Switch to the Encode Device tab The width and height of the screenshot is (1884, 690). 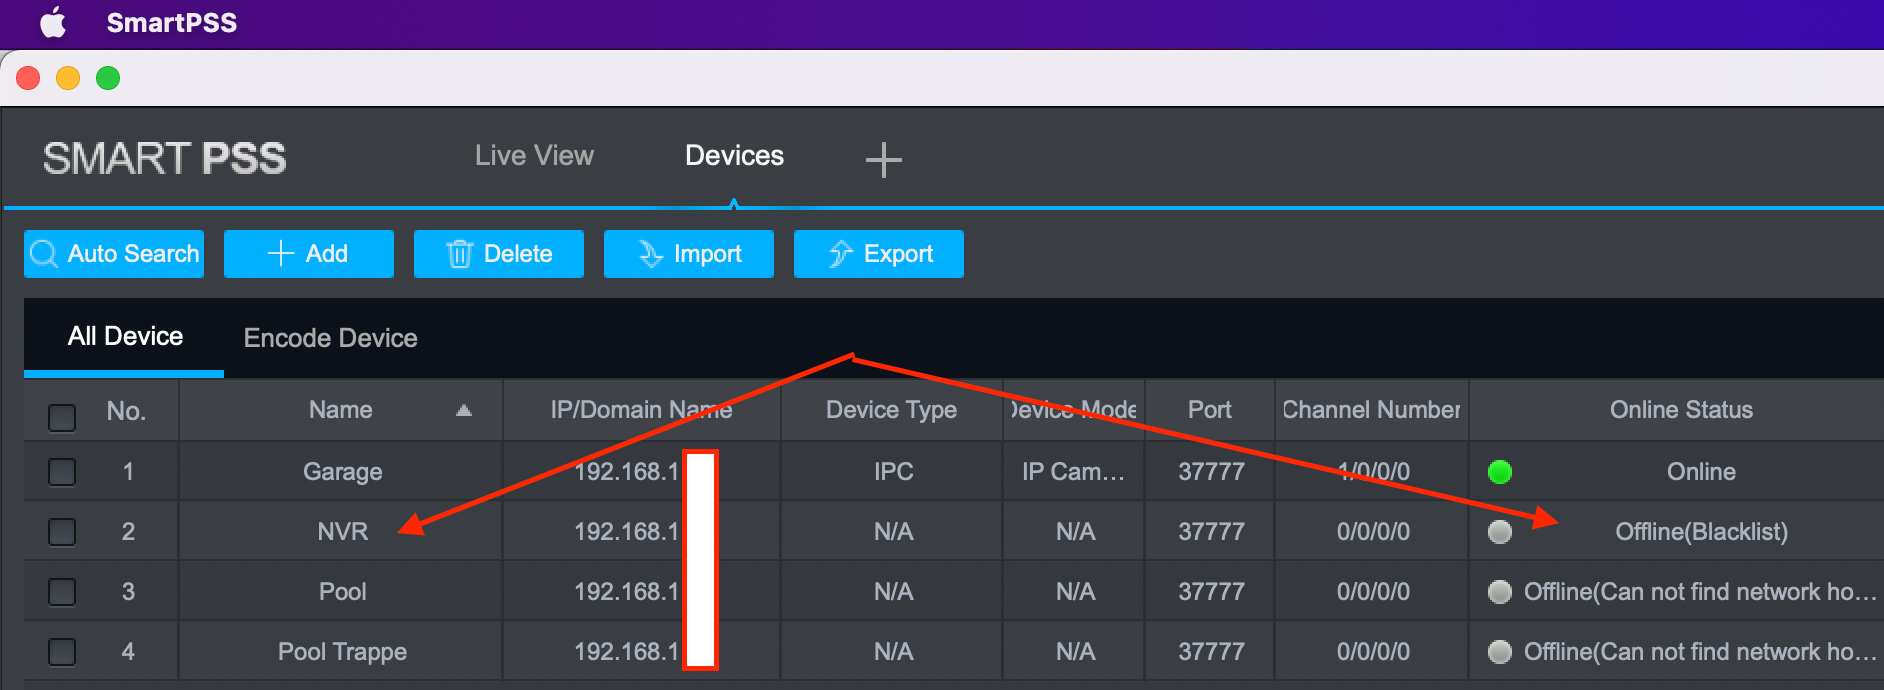point(330,338)
